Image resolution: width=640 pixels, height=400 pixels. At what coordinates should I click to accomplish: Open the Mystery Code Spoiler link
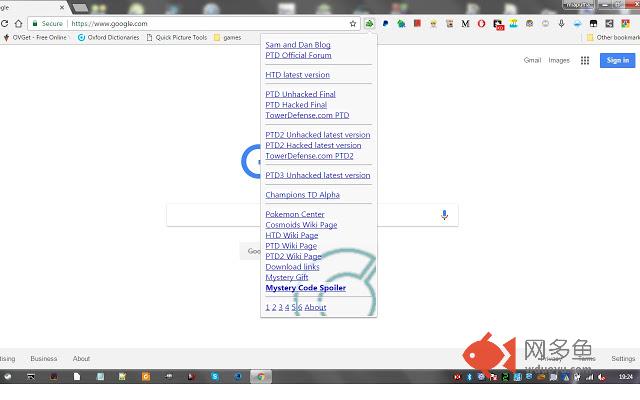point(305,288)
